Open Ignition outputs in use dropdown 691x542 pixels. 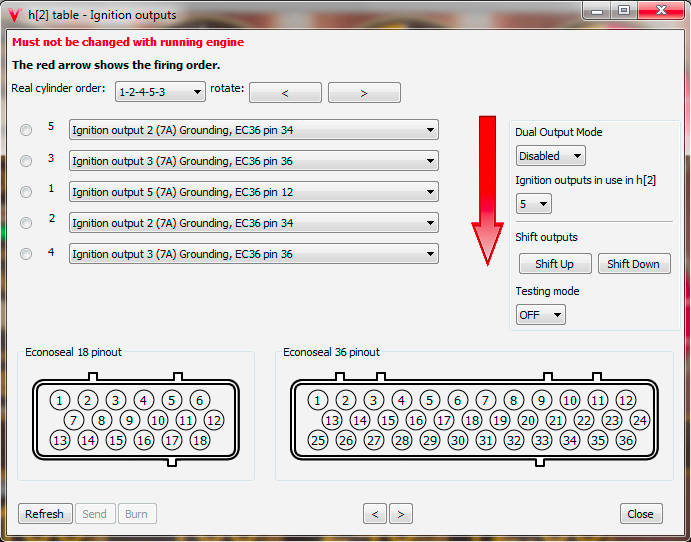534,204
